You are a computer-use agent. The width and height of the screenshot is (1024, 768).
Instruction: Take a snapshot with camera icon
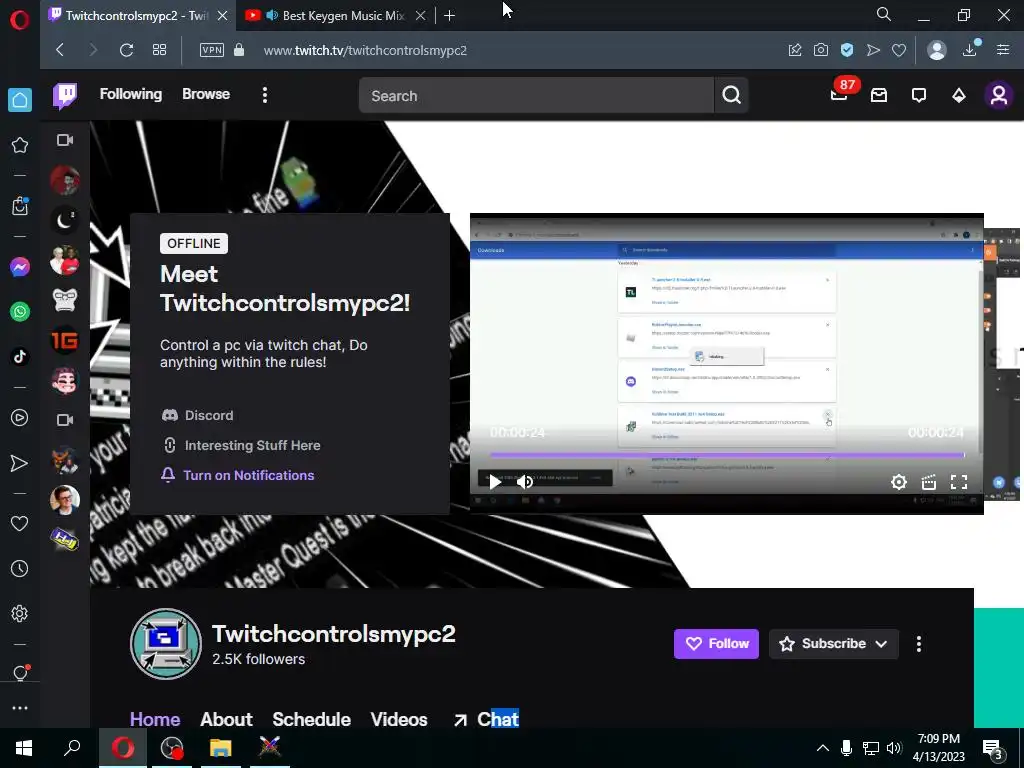821,50
